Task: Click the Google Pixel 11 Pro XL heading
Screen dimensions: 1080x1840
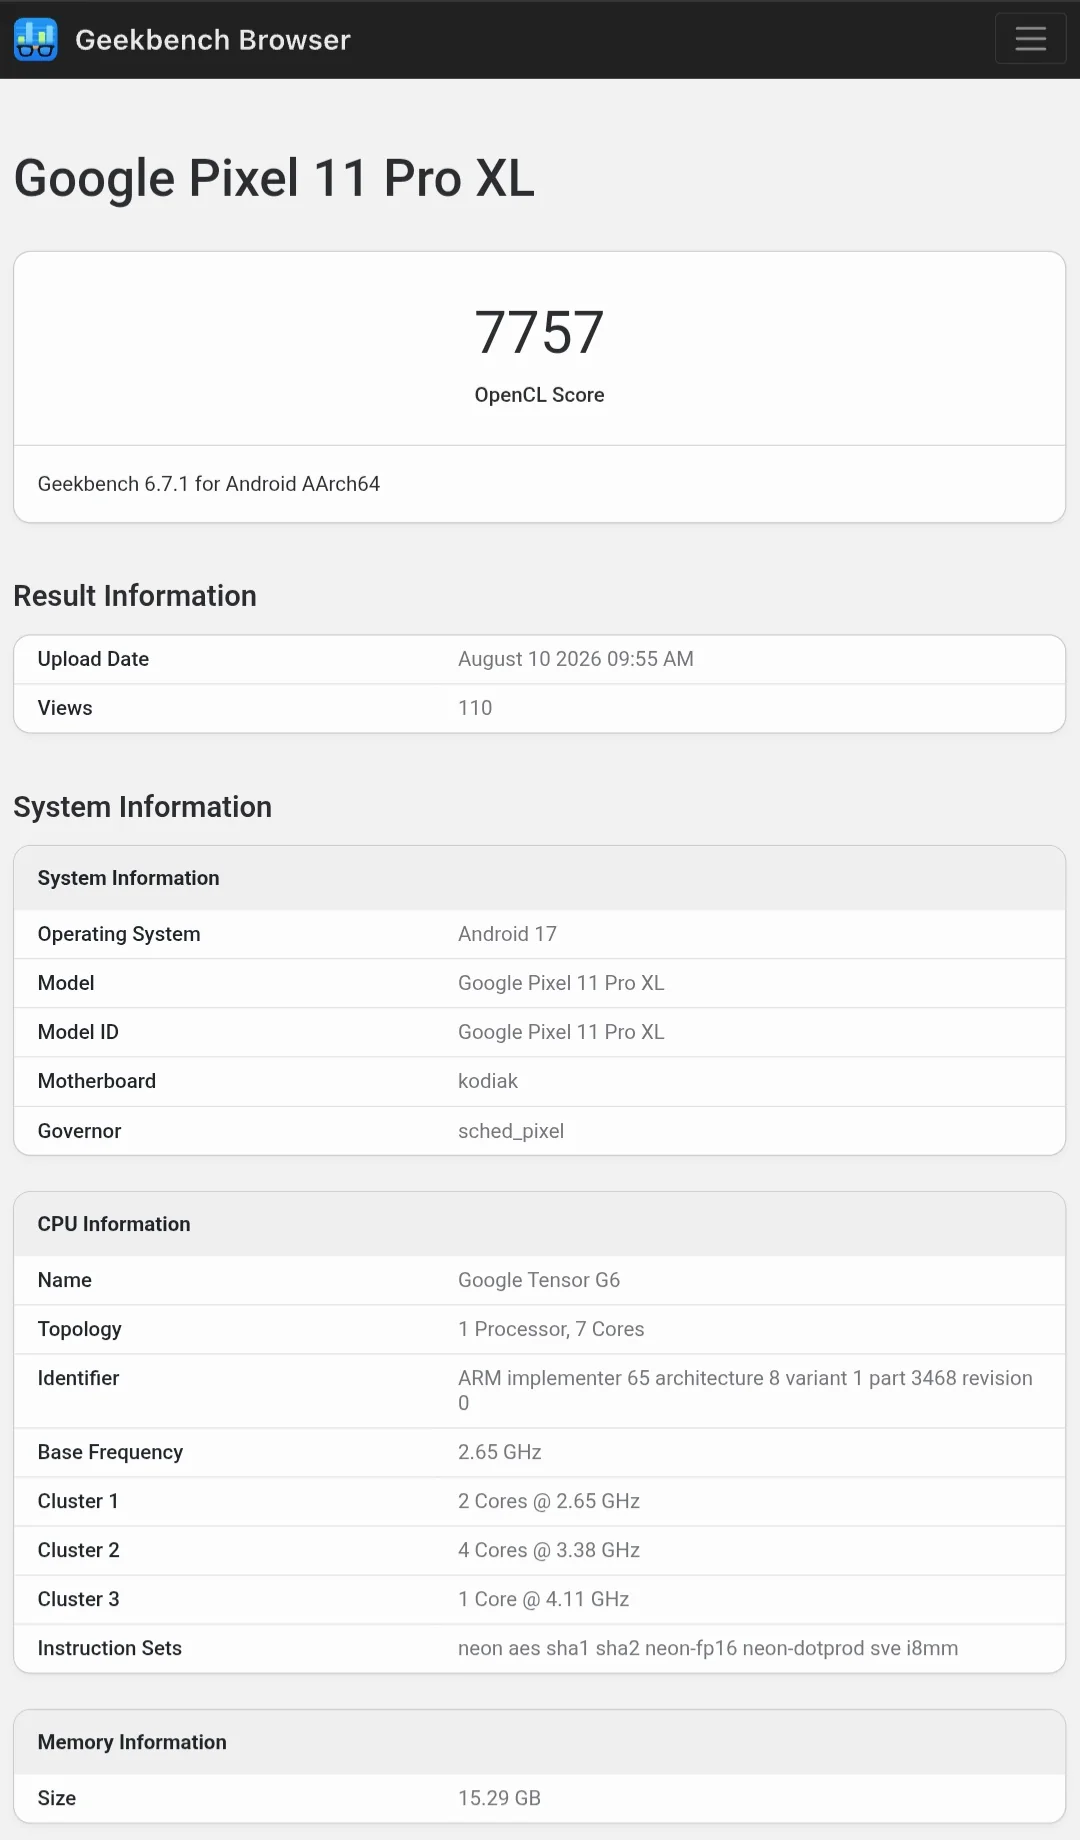Action: pos(274,178)
